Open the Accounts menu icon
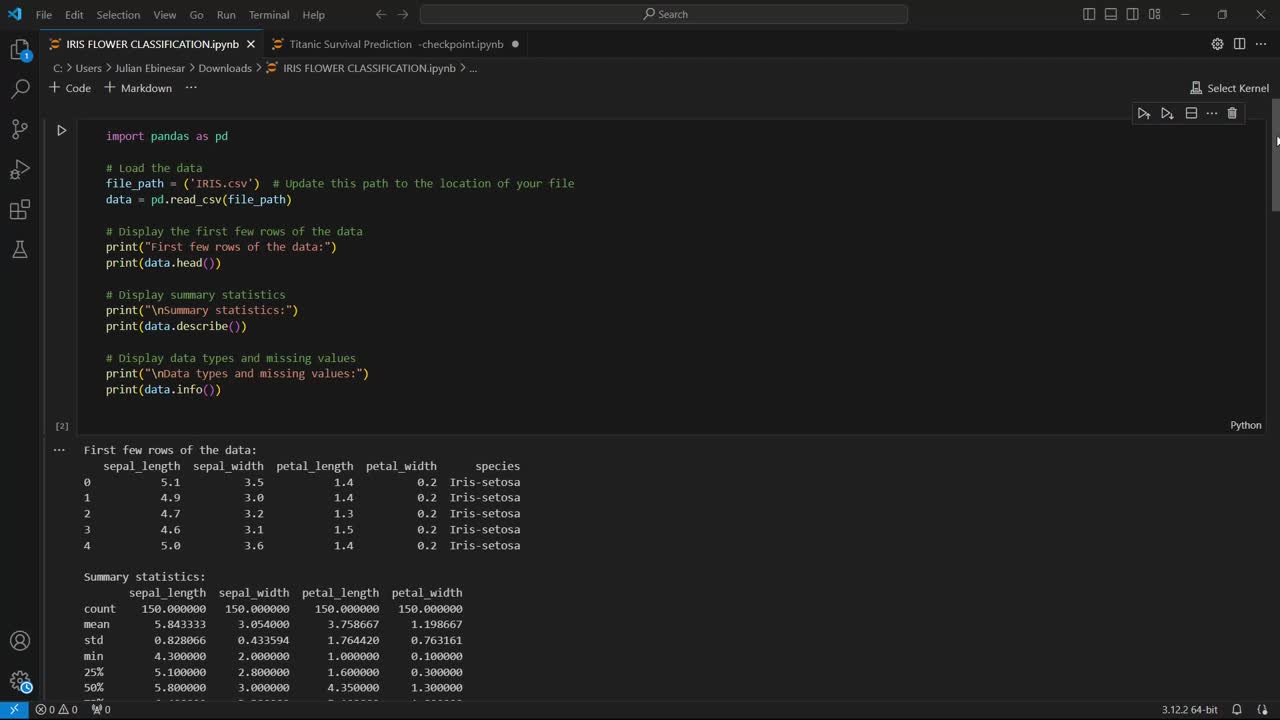This screenshot has height=720, width=1280. click(x=20, y=641)
